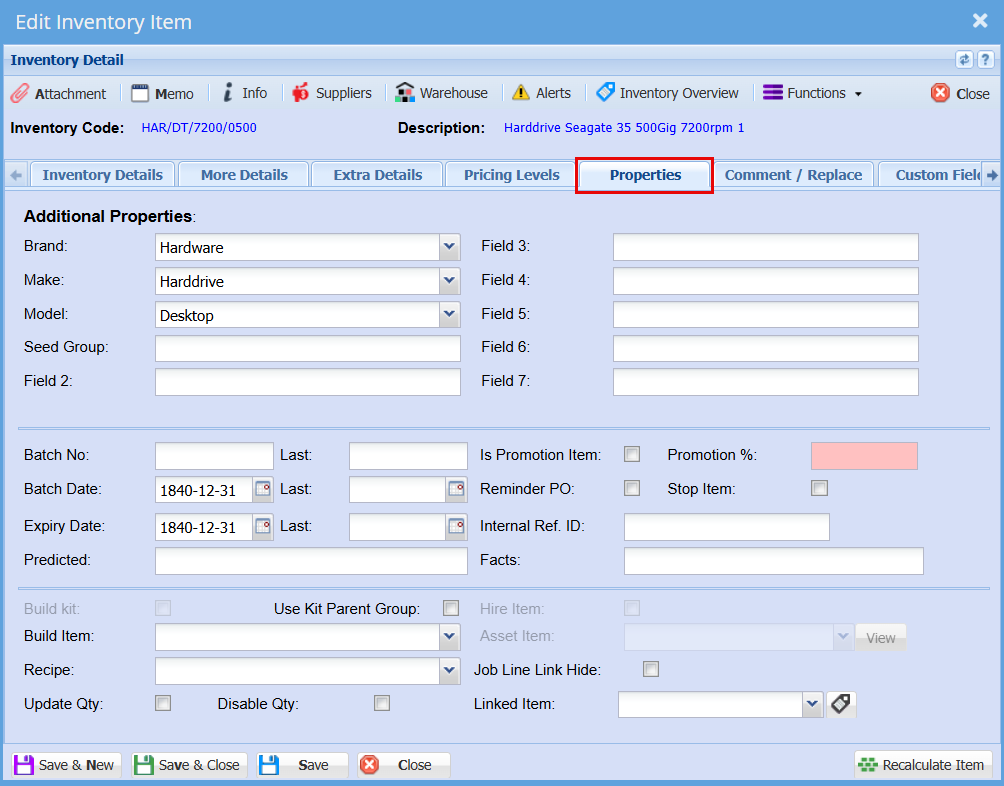Click the Internal Ref. ID input field
The image size is (1004, 786).
pyautogui.click(x=726, y=527)
